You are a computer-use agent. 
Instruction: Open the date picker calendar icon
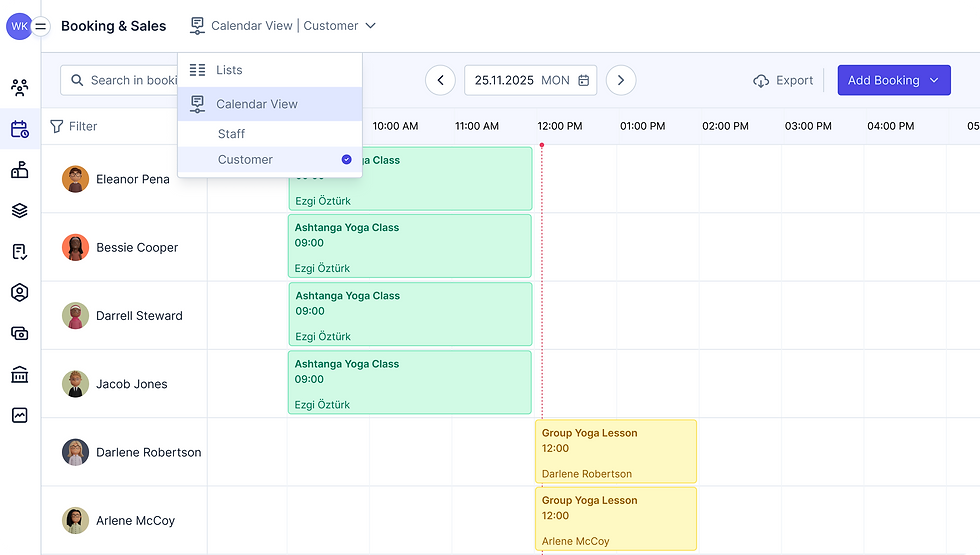584,81
